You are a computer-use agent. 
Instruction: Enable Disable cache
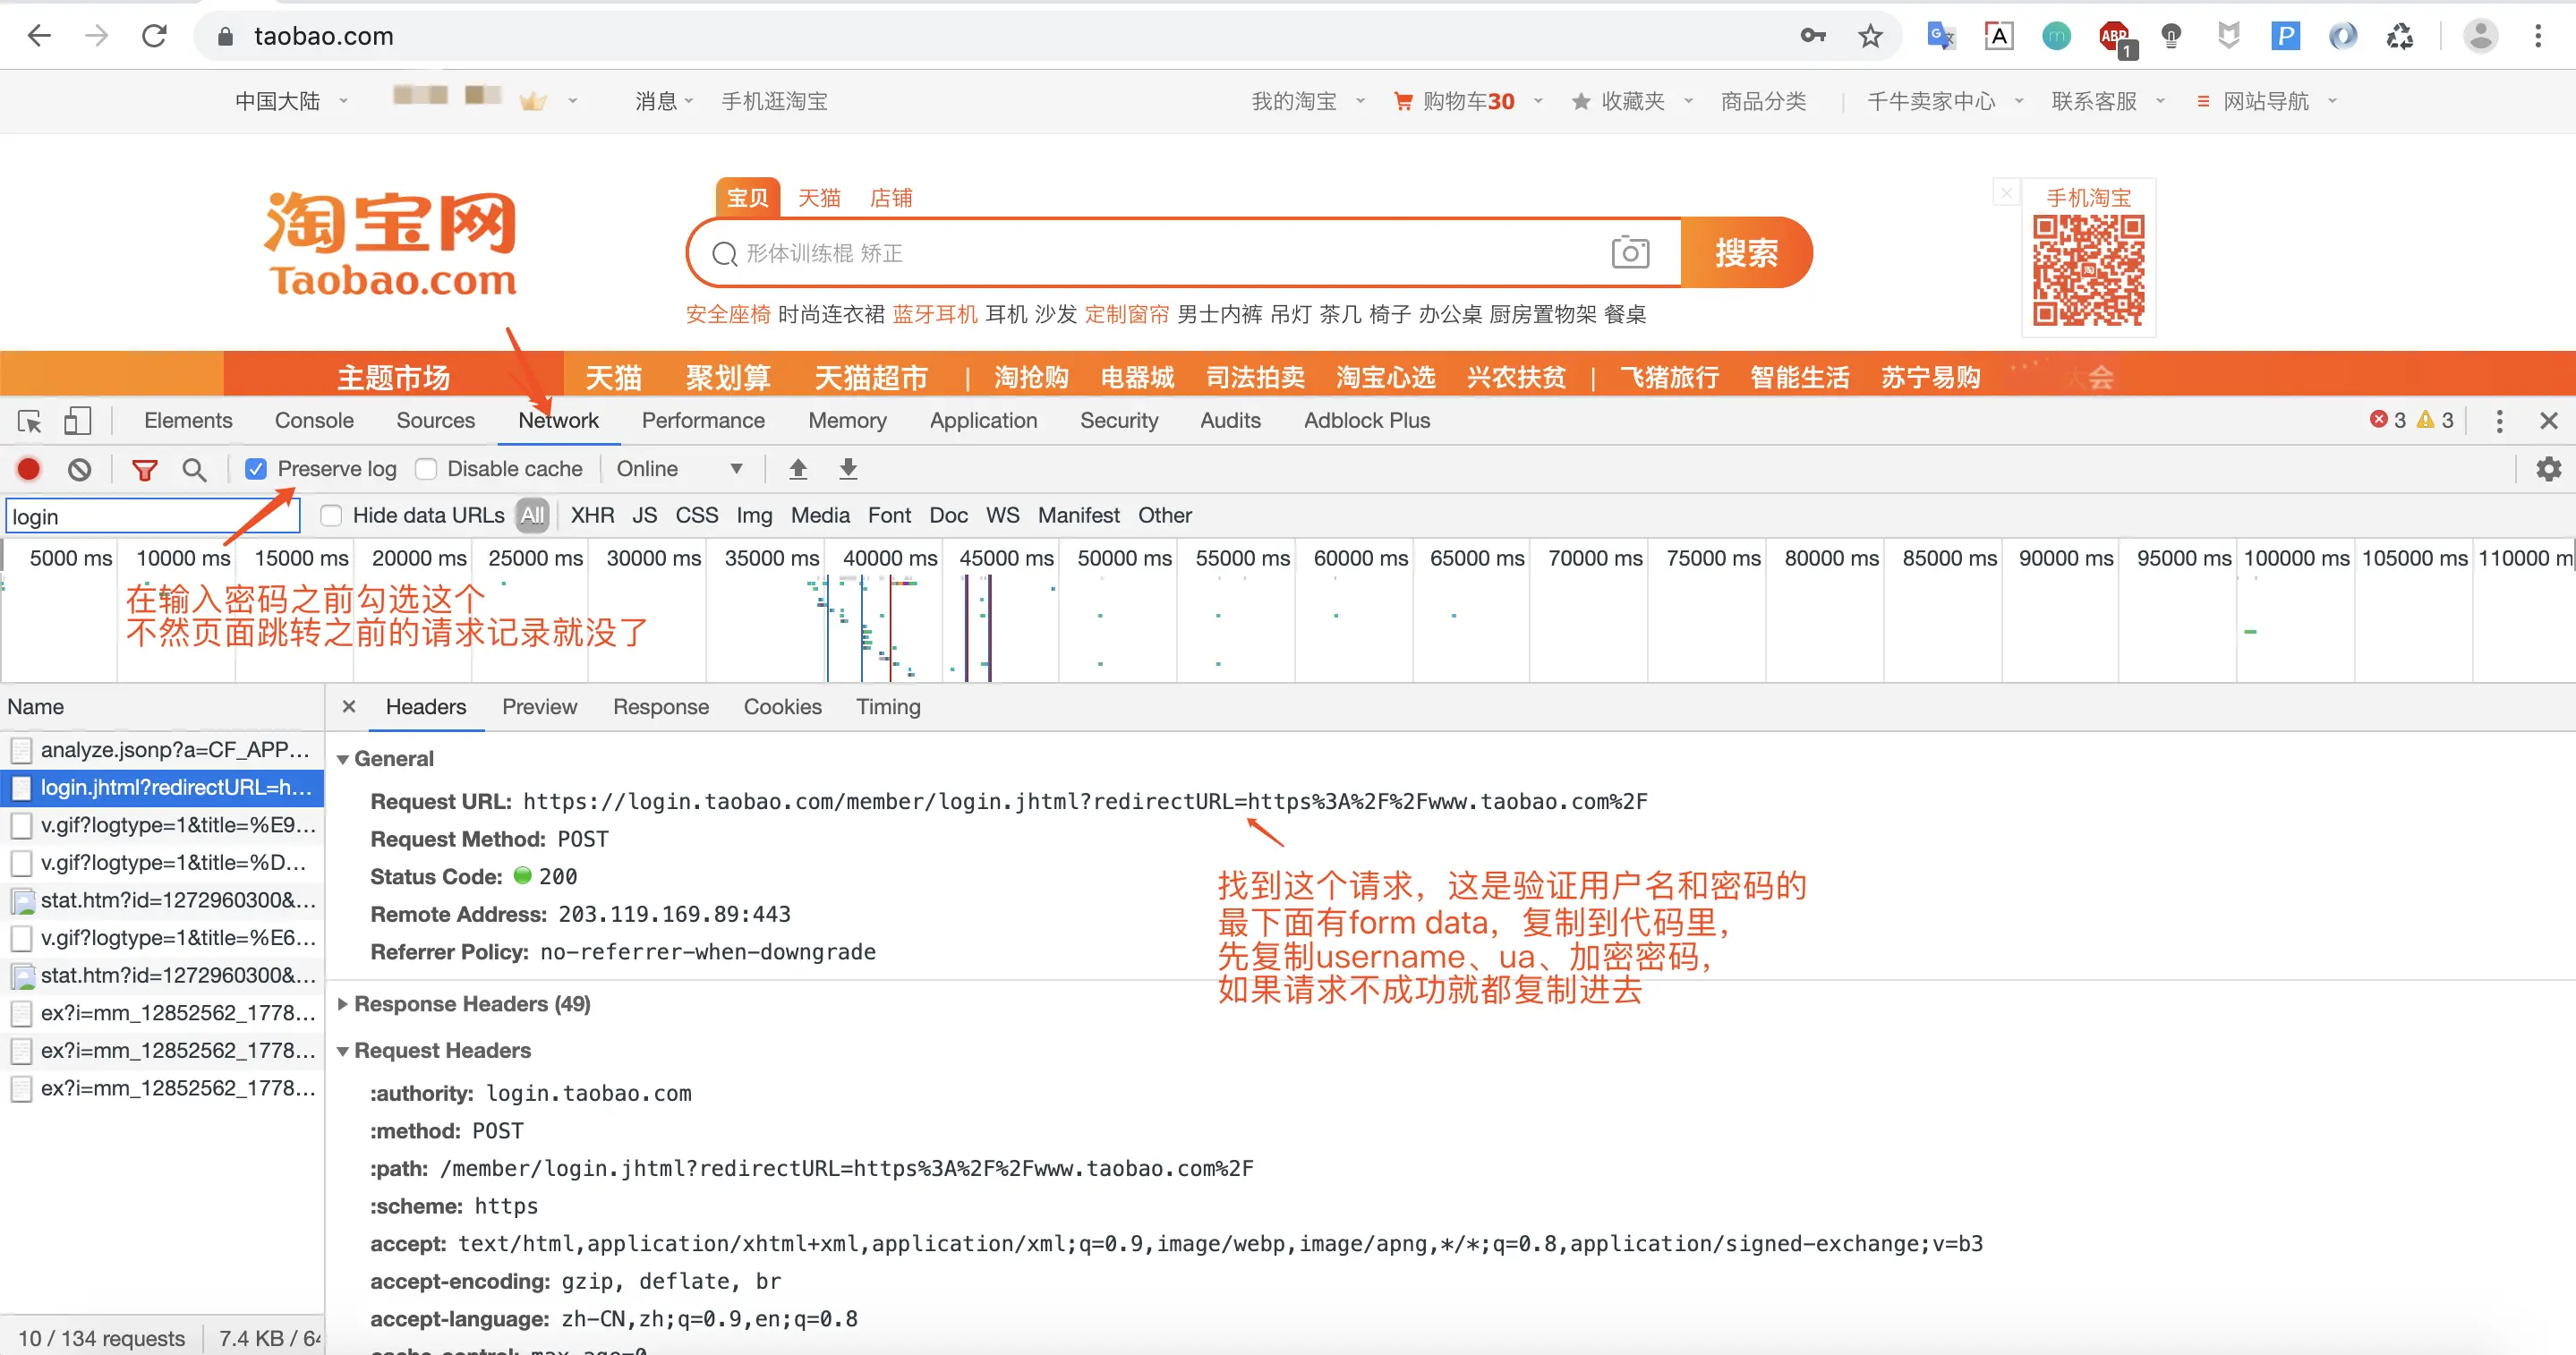pyautogui.click(x=427, y=468)
